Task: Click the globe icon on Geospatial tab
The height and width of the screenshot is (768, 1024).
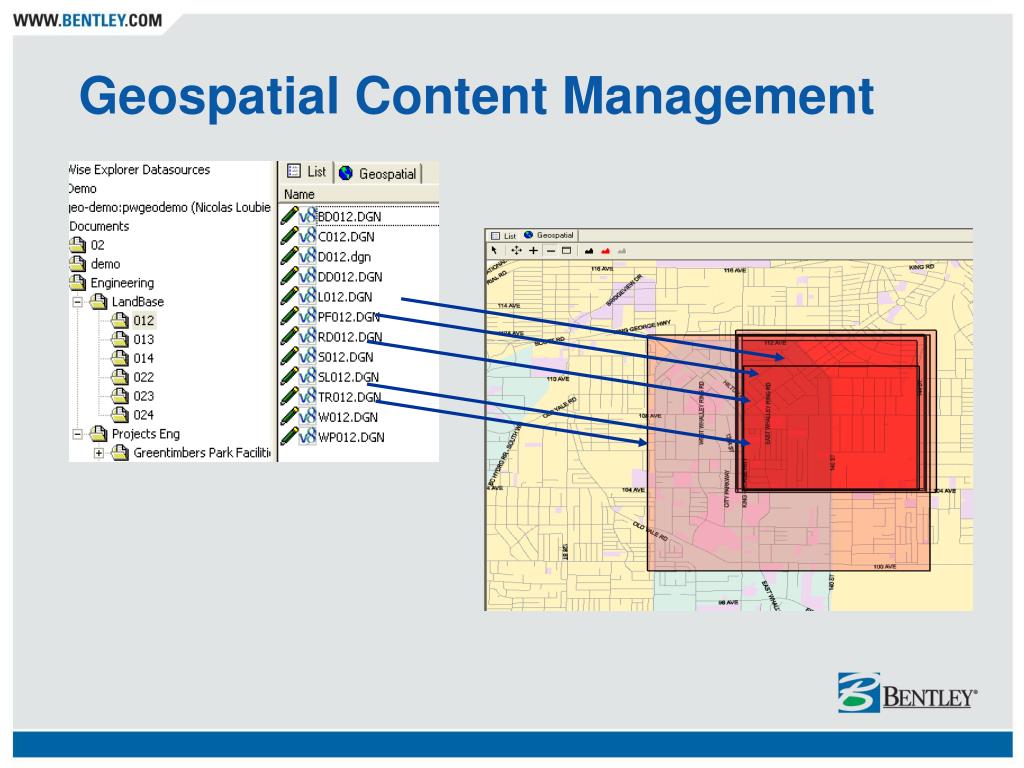Action: [x=345, y=172]
